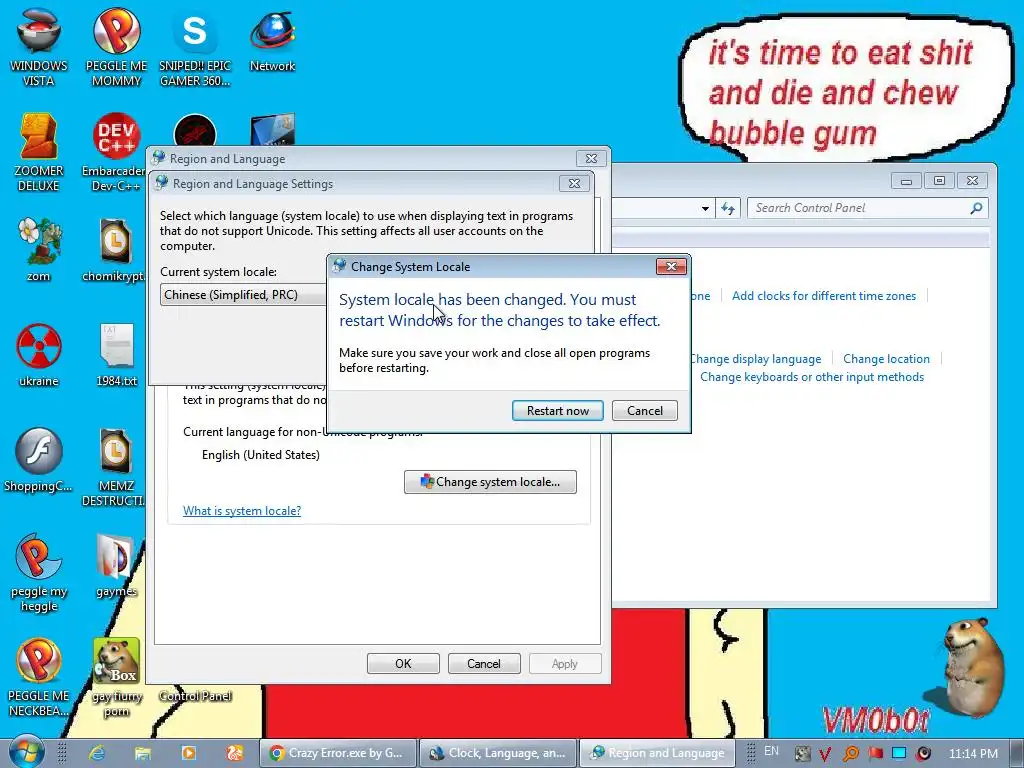Open the ukraine radiation symbol icon
1024x768 pixels.
pyautogui.click(x=39, y=355)
